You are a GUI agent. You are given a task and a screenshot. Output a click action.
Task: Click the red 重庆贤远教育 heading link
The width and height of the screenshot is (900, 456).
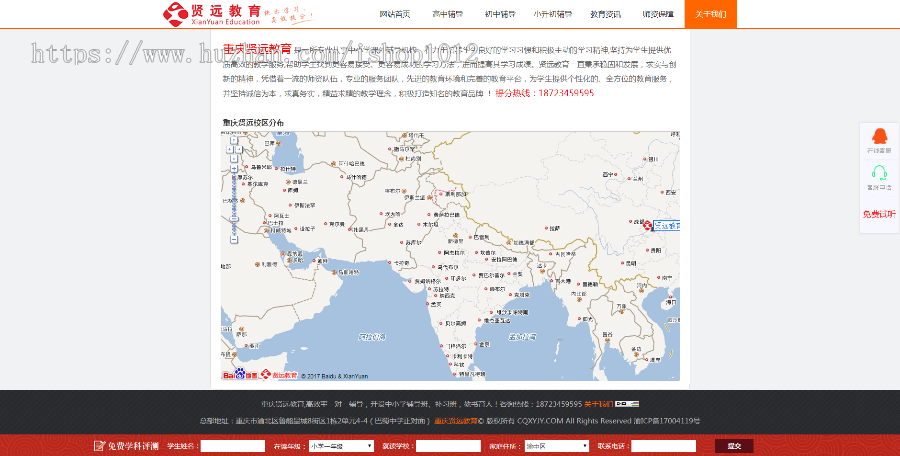(257, 49)
